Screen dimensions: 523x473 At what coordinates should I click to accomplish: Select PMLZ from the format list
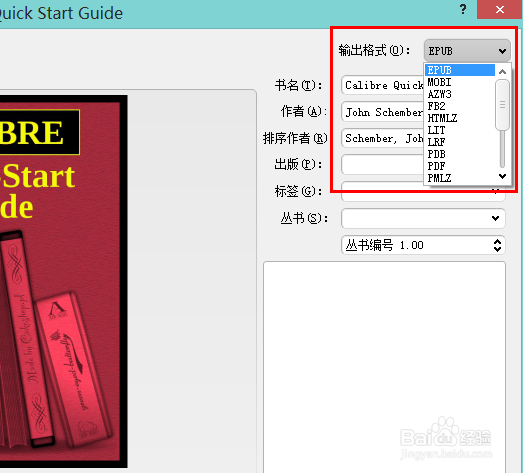(460, 178)
